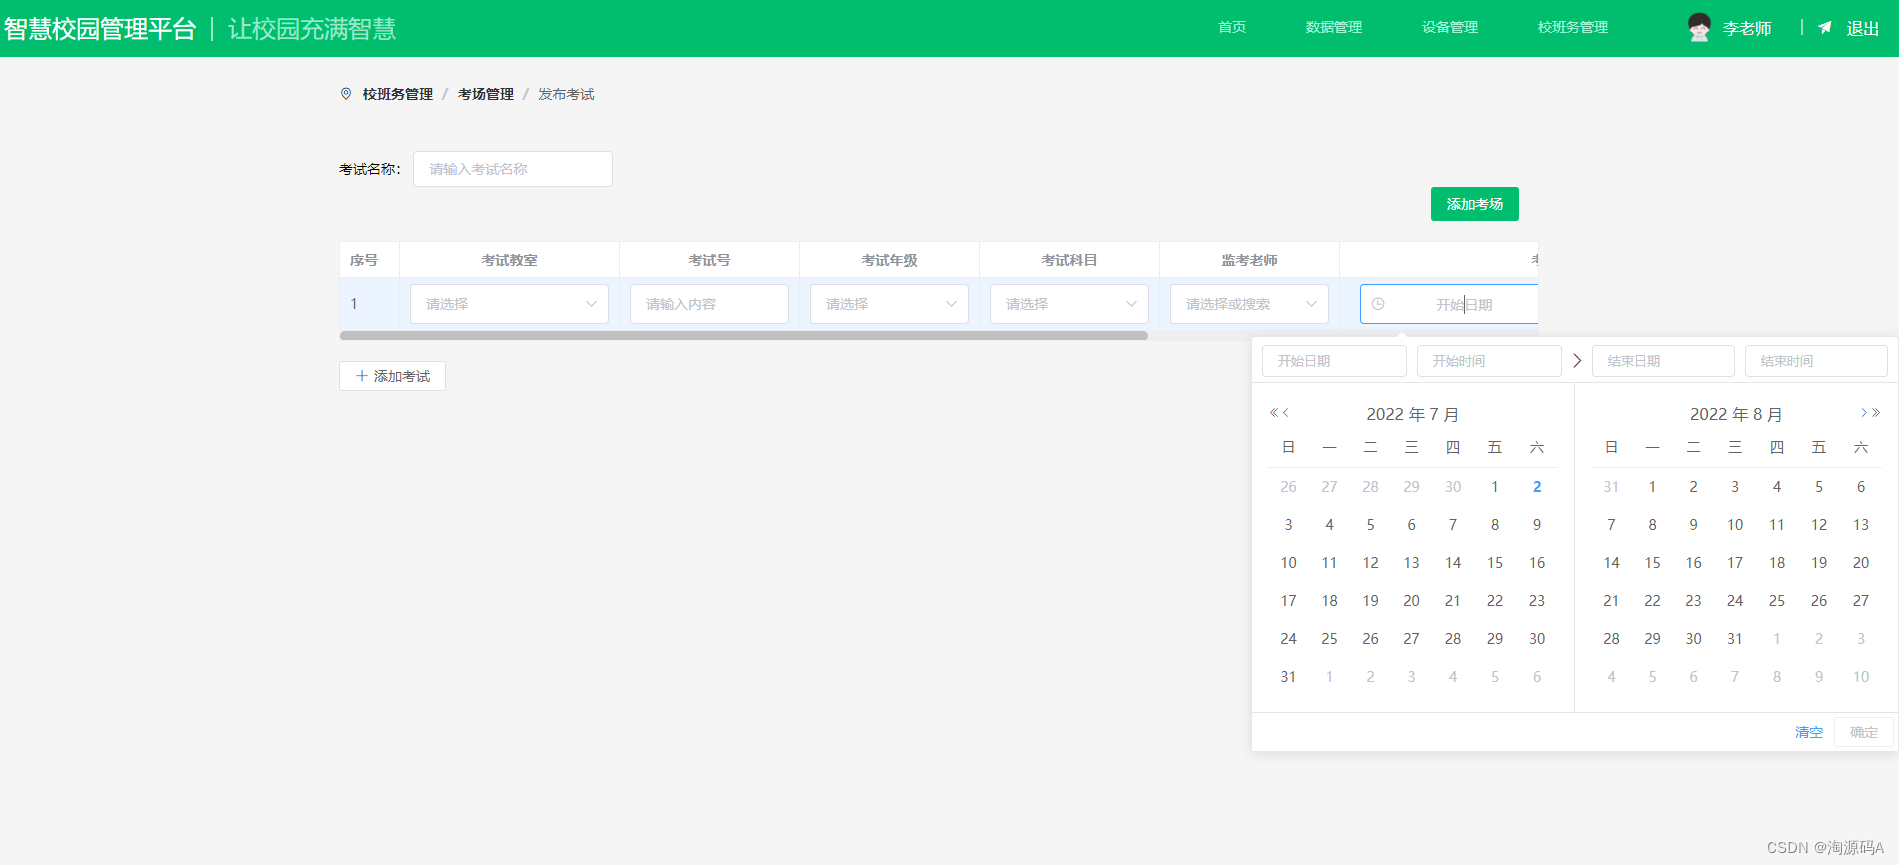Go to next month in calendar
1899x865 pixels.
(1864, 413)
